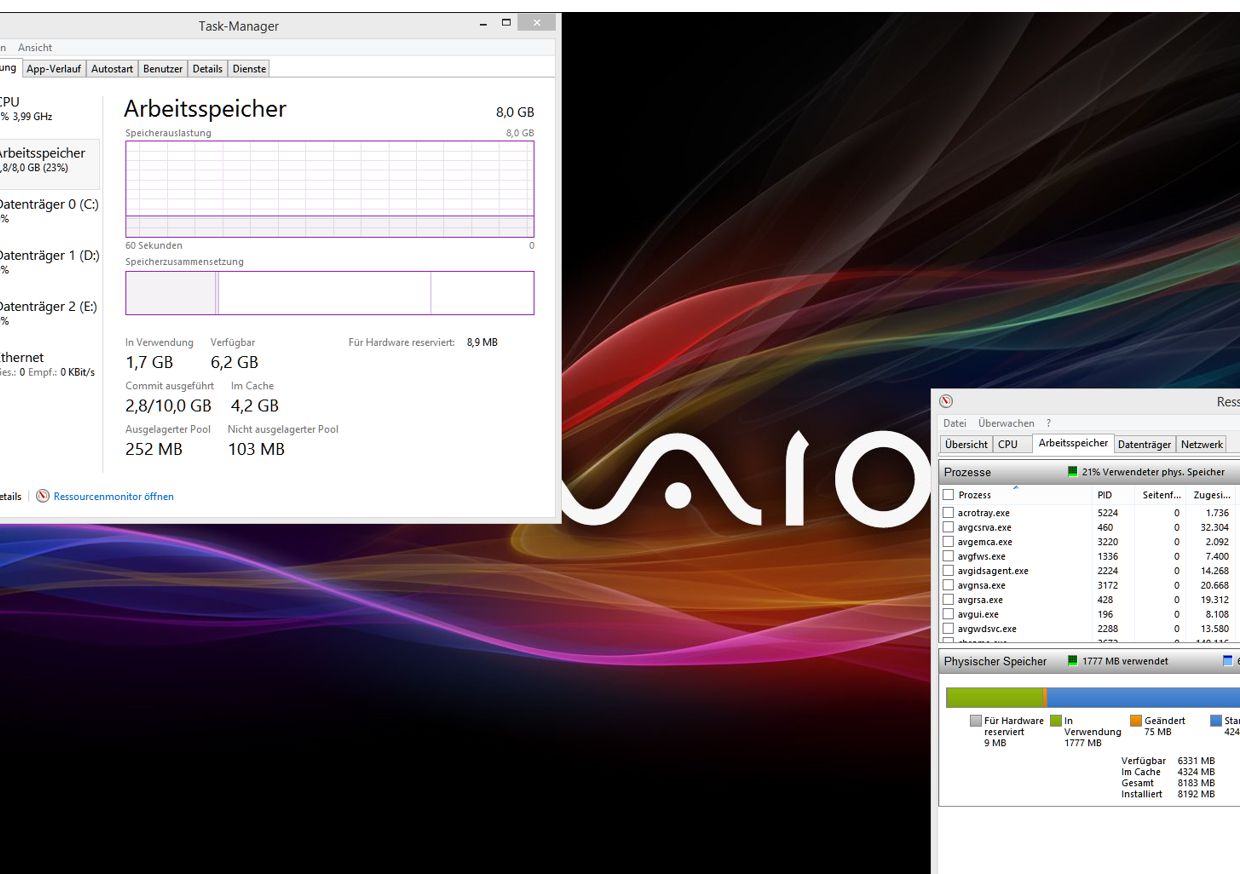Maximize the Task-Manager window
This screenshot has width=1240, height=874.
pos(507,23)
